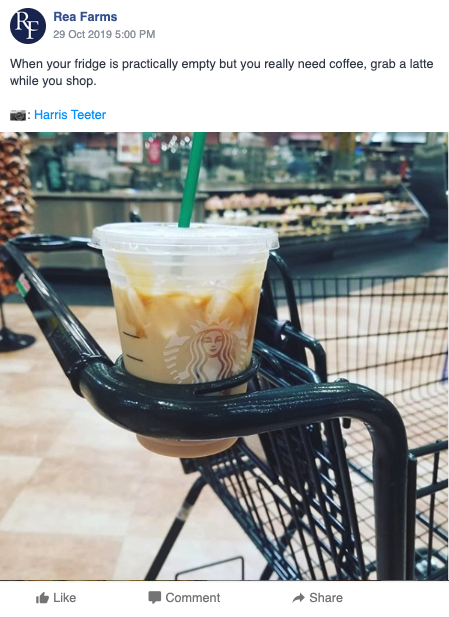Select the Share text label
The height and width of the screenshot is (618, 449).
coord(326,598)
